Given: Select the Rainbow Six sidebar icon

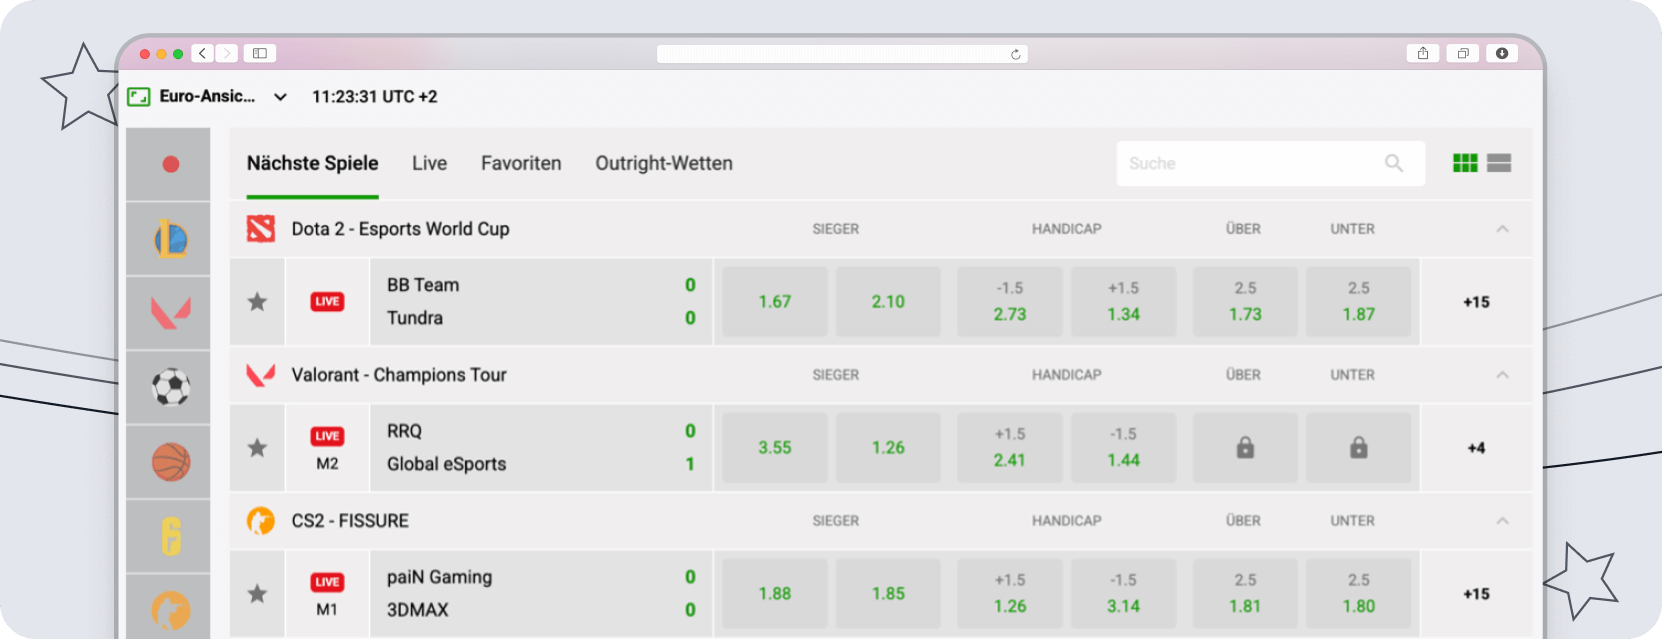Looking at the screenshot, I should click(x=170, y=536).
